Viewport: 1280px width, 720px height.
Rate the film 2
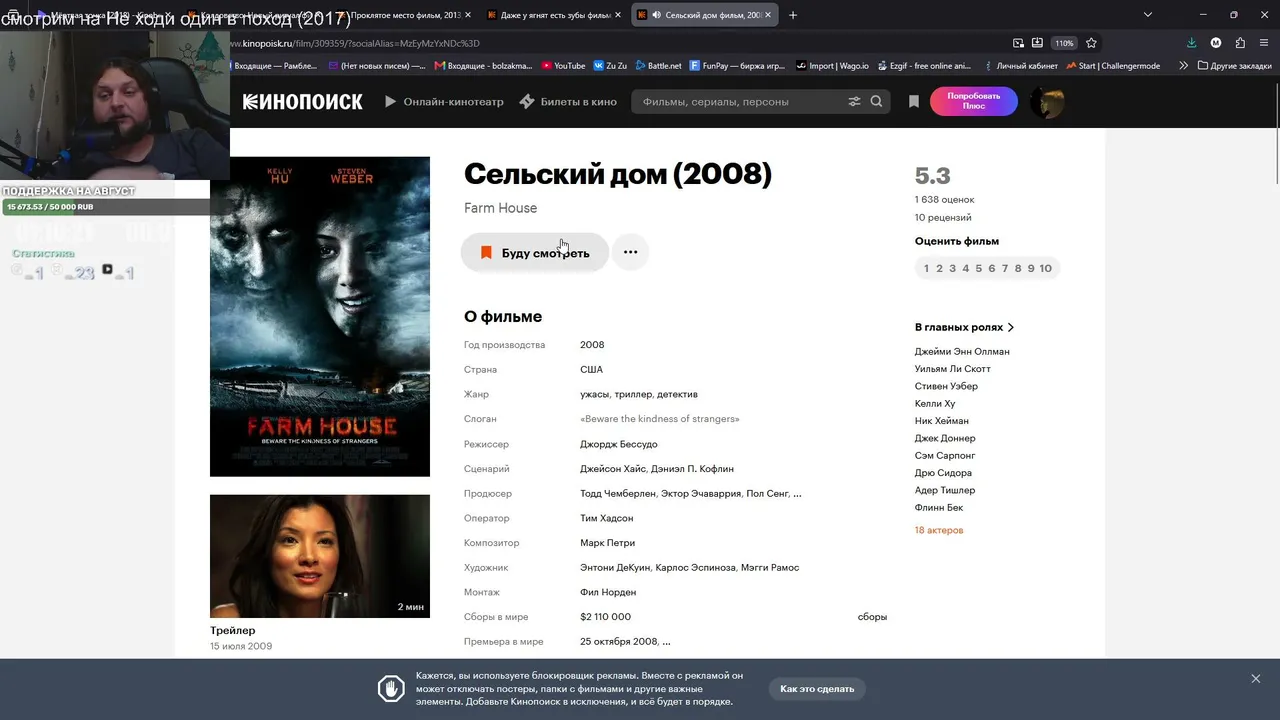click(x=940, y=268)
